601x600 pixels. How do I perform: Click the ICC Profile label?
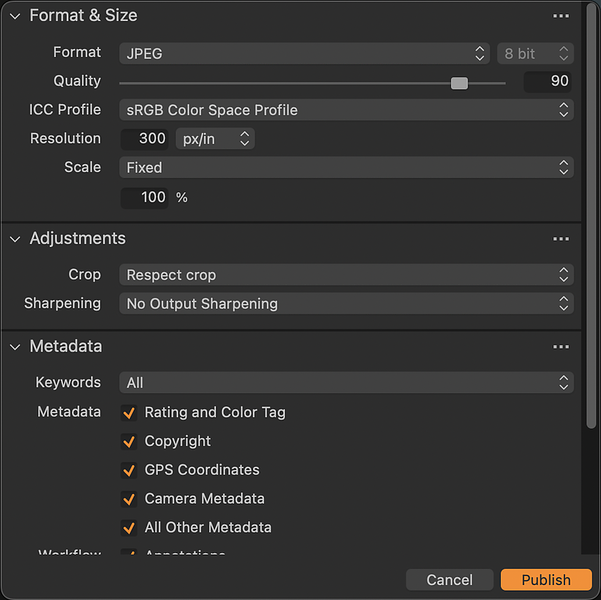coord(65,110)
